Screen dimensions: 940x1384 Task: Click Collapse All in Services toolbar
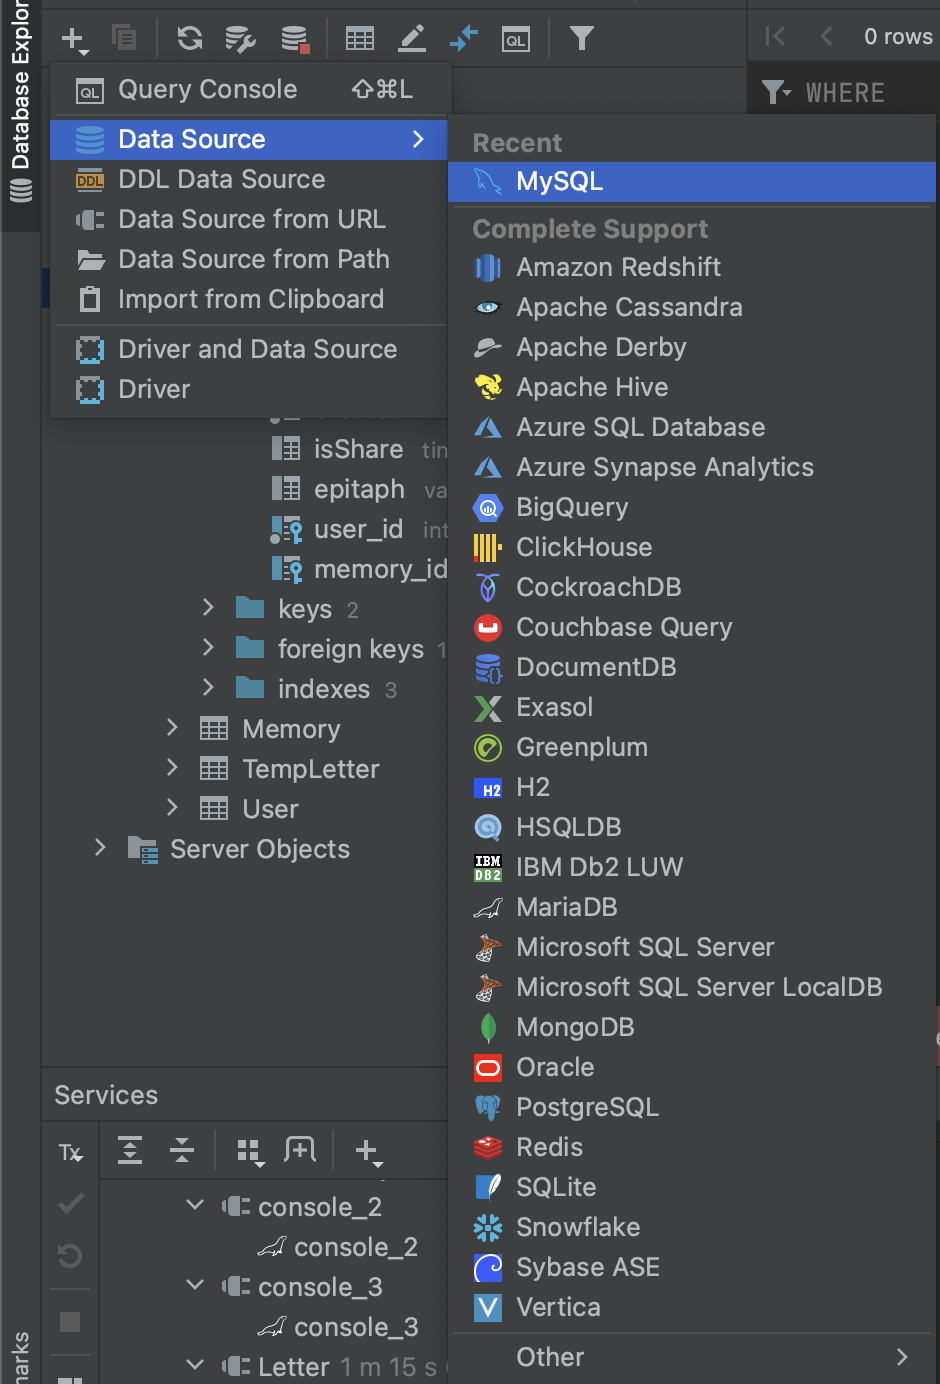(182, 1150)
